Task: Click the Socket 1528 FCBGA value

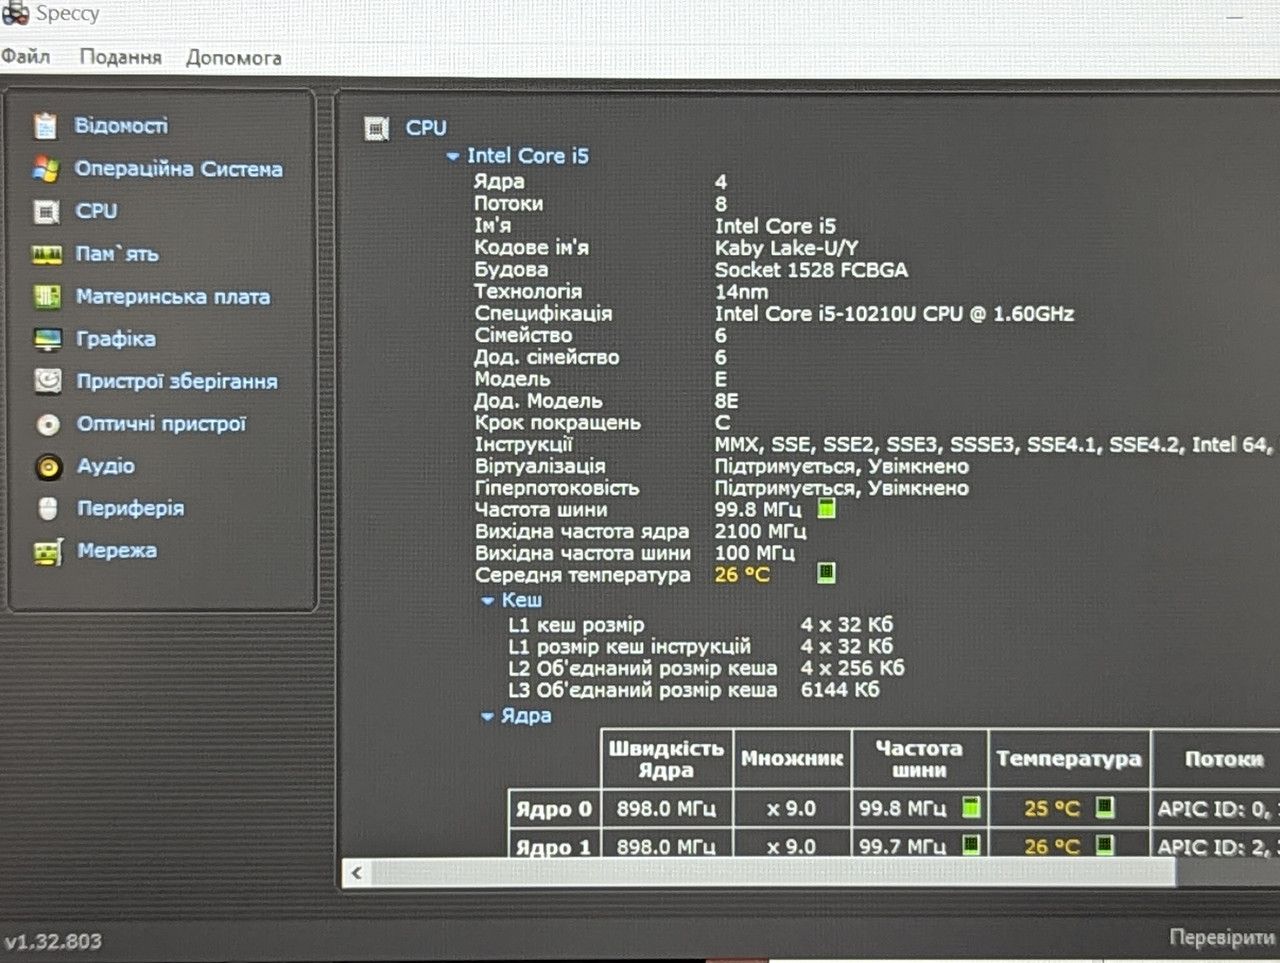Action: [x=811, y=270]
